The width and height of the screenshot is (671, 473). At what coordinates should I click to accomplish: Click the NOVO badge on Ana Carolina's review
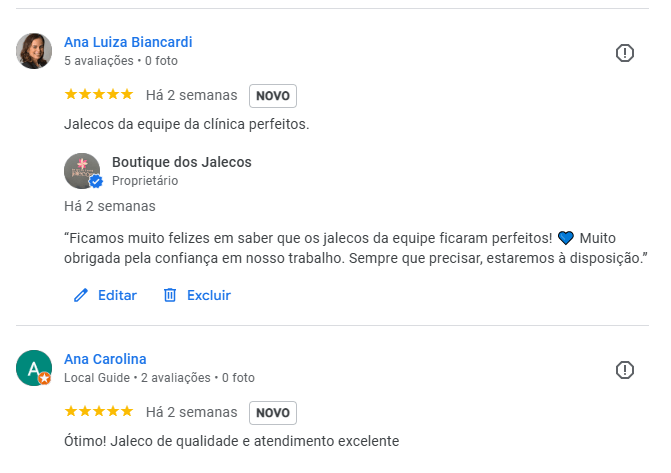coord(273,413)
